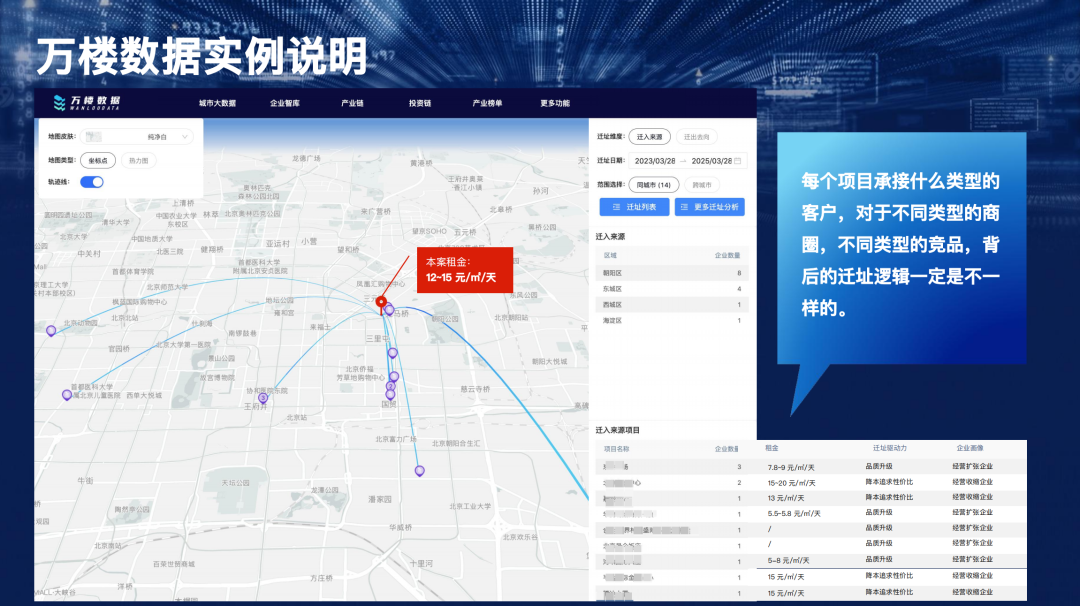This screenshot has height=606, width=1080.
Task: Click the 万楼数据 logo icon
Action: (60, 102)
